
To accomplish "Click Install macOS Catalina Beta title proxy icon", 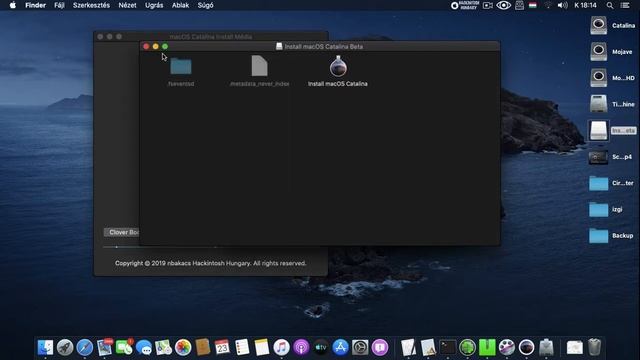I will point(279,47).
